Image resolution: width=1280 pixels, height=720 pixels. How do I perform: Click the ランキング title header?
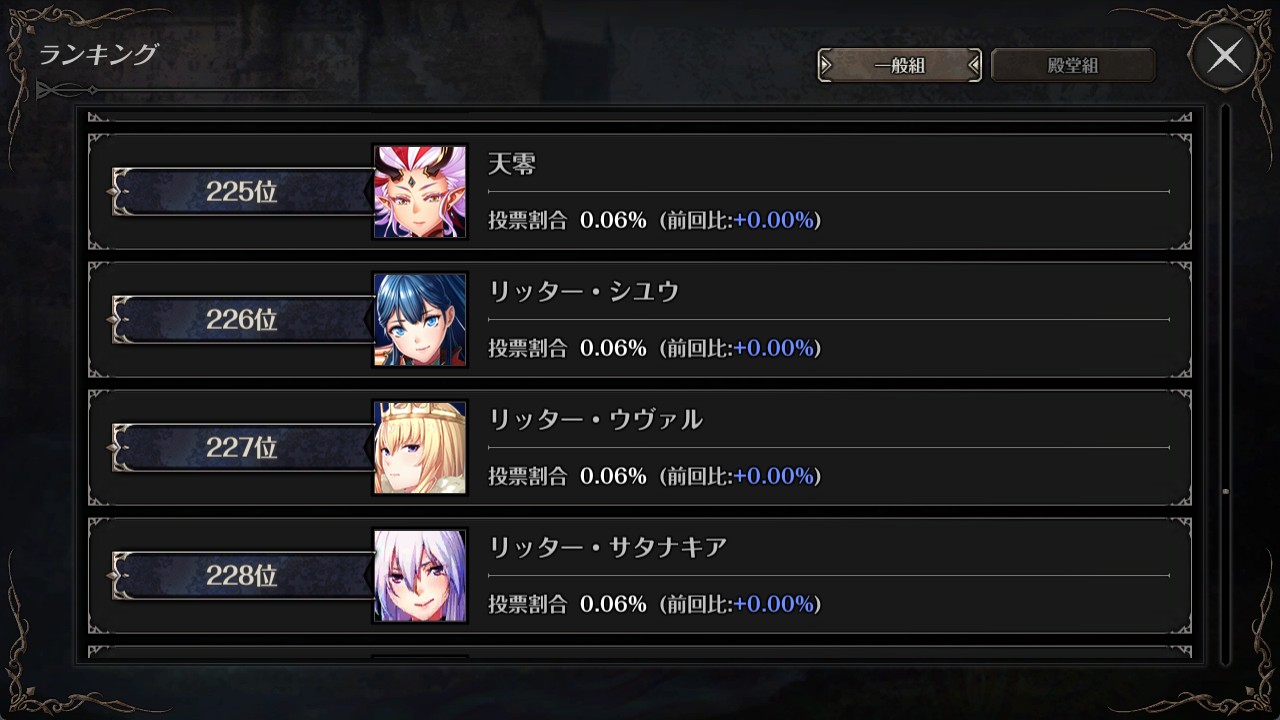click(x=98, y=55)
